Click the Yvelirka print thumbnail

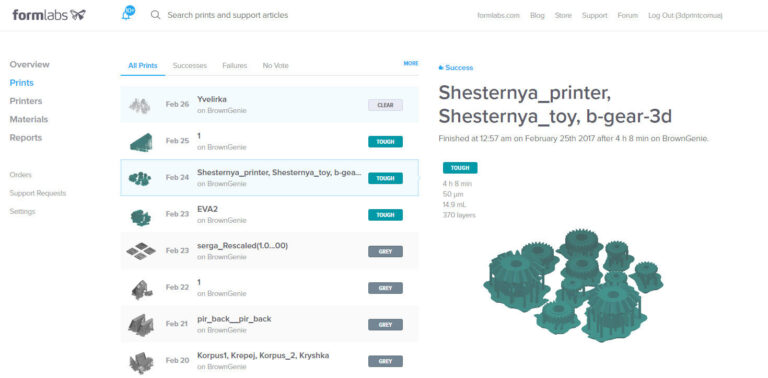click(140, 105)
